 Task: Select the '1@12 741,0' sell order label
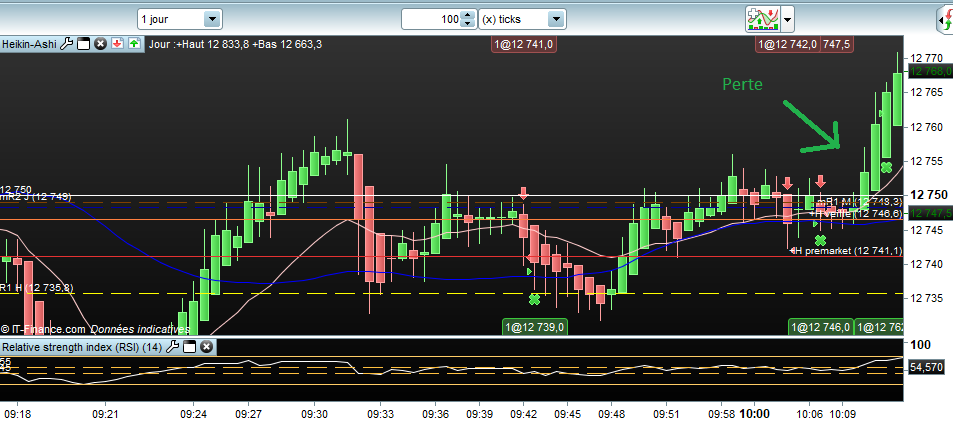coord(524,44)
